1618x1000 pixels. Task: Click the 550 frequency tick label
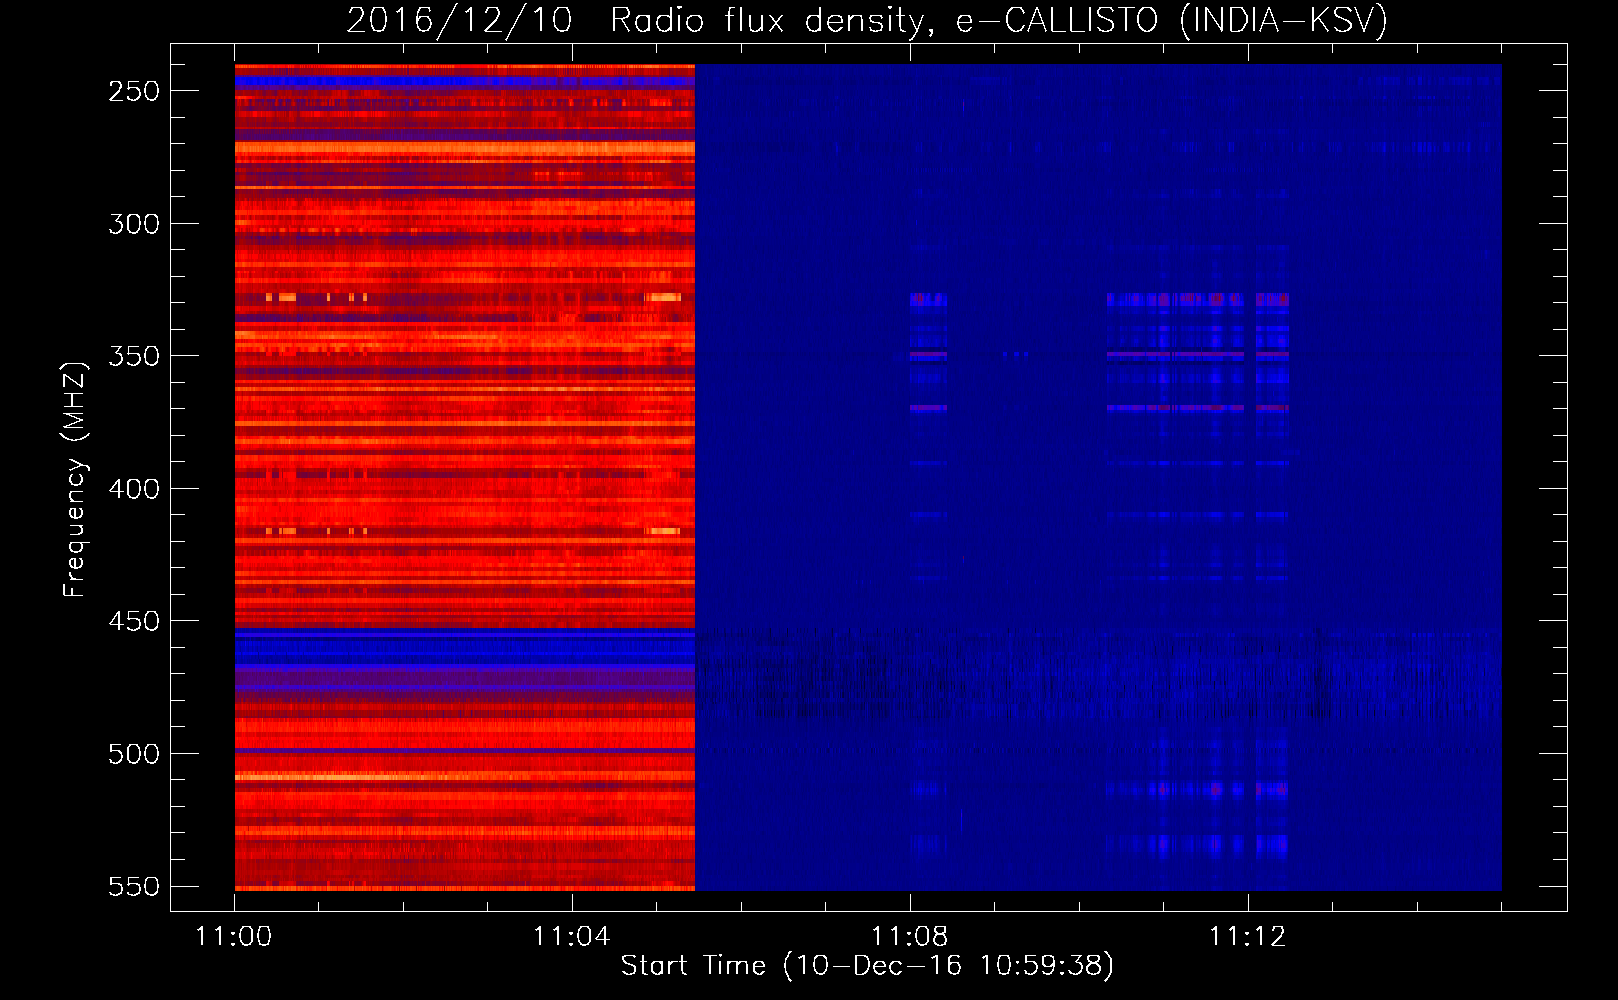(134, 886)
